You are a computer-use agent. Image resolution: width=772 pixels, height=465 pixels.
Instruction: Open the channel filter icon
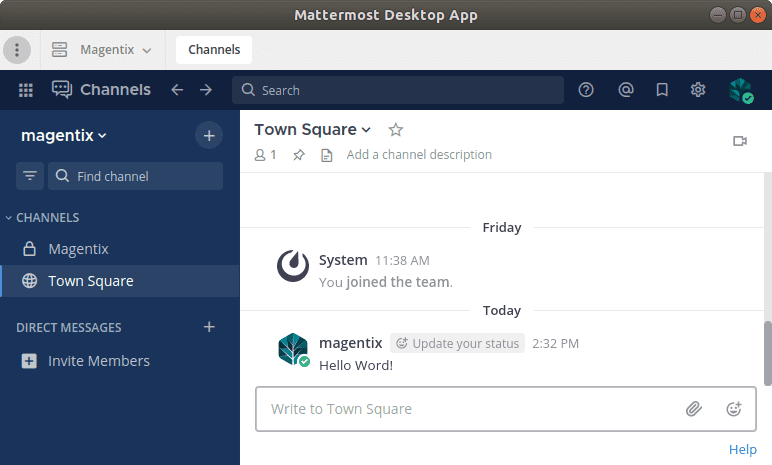[x=30, y=176]
